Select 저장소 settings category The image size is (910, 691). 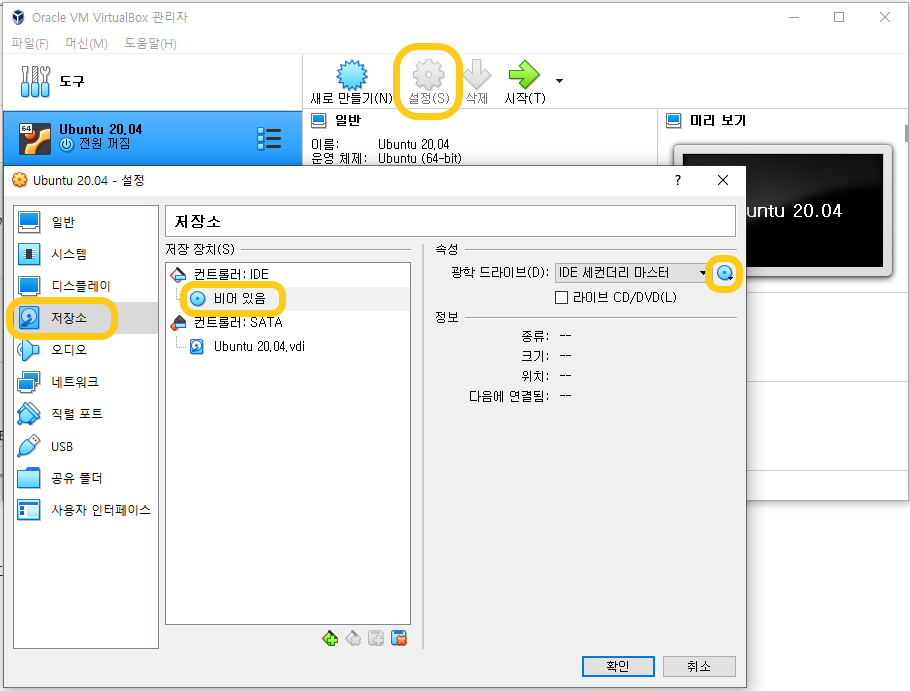pos(86,317)
